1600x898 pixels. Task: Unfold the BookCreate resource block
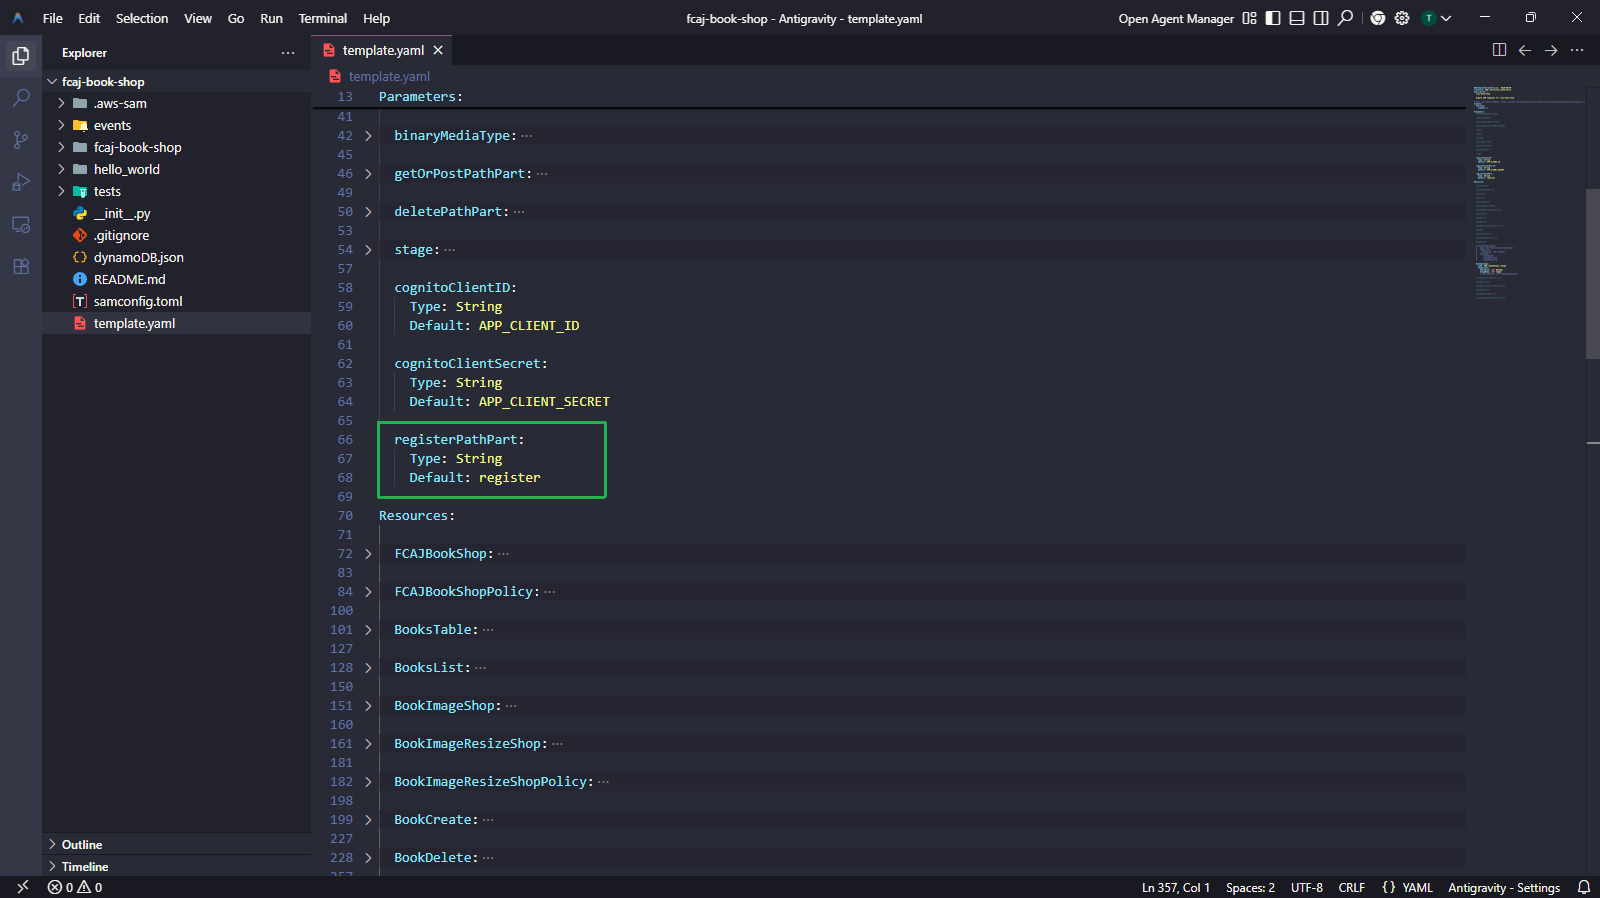pyautogui.click(x=368, y=820)
